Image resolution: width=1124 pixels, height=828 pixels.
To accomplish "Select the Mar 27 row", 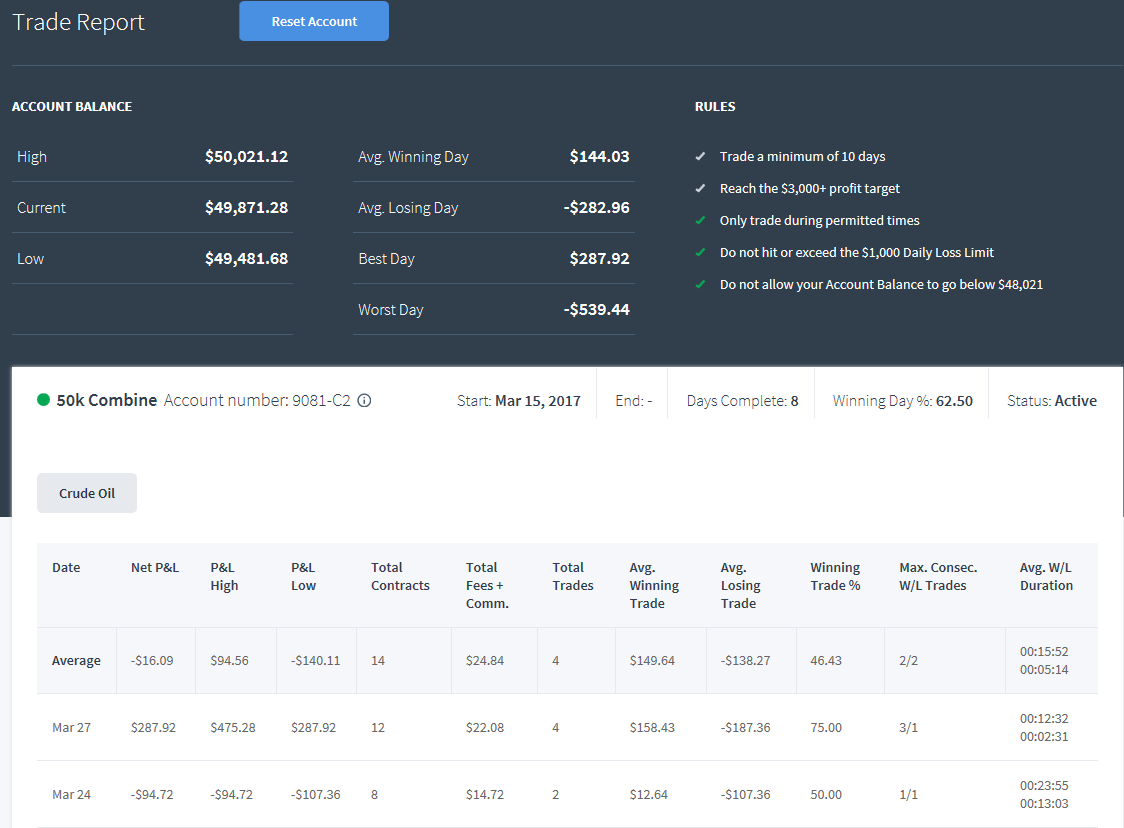I will tap(567, 728).
